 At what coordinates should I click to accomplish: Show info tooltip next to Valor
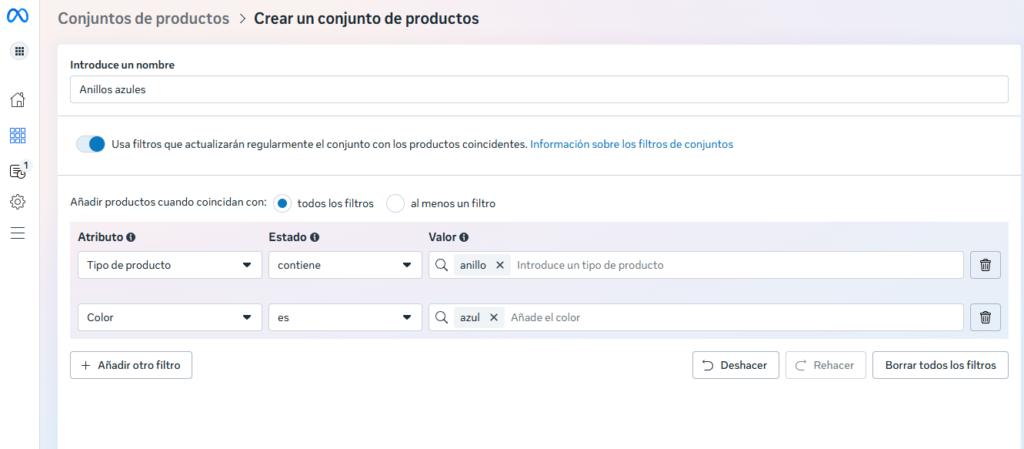(x=464, y=238)
